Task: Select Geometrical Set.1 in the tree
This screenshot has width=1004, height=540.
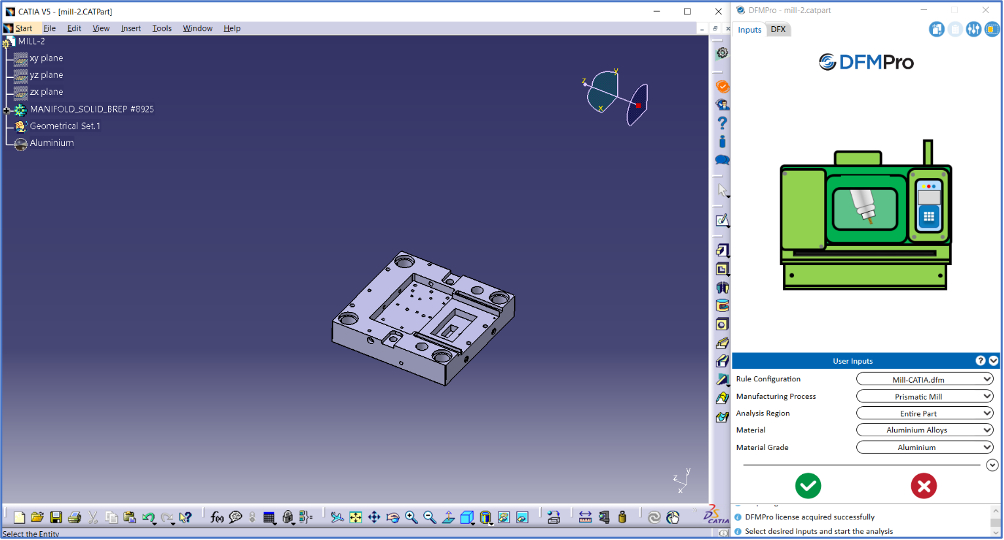Action: (x=65, y=126)
